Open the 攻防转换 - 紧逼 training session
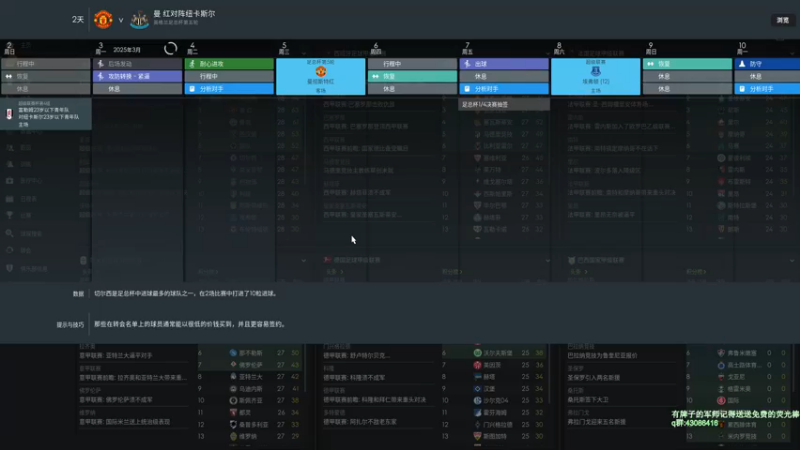800x450 pixels. [137, 76]
